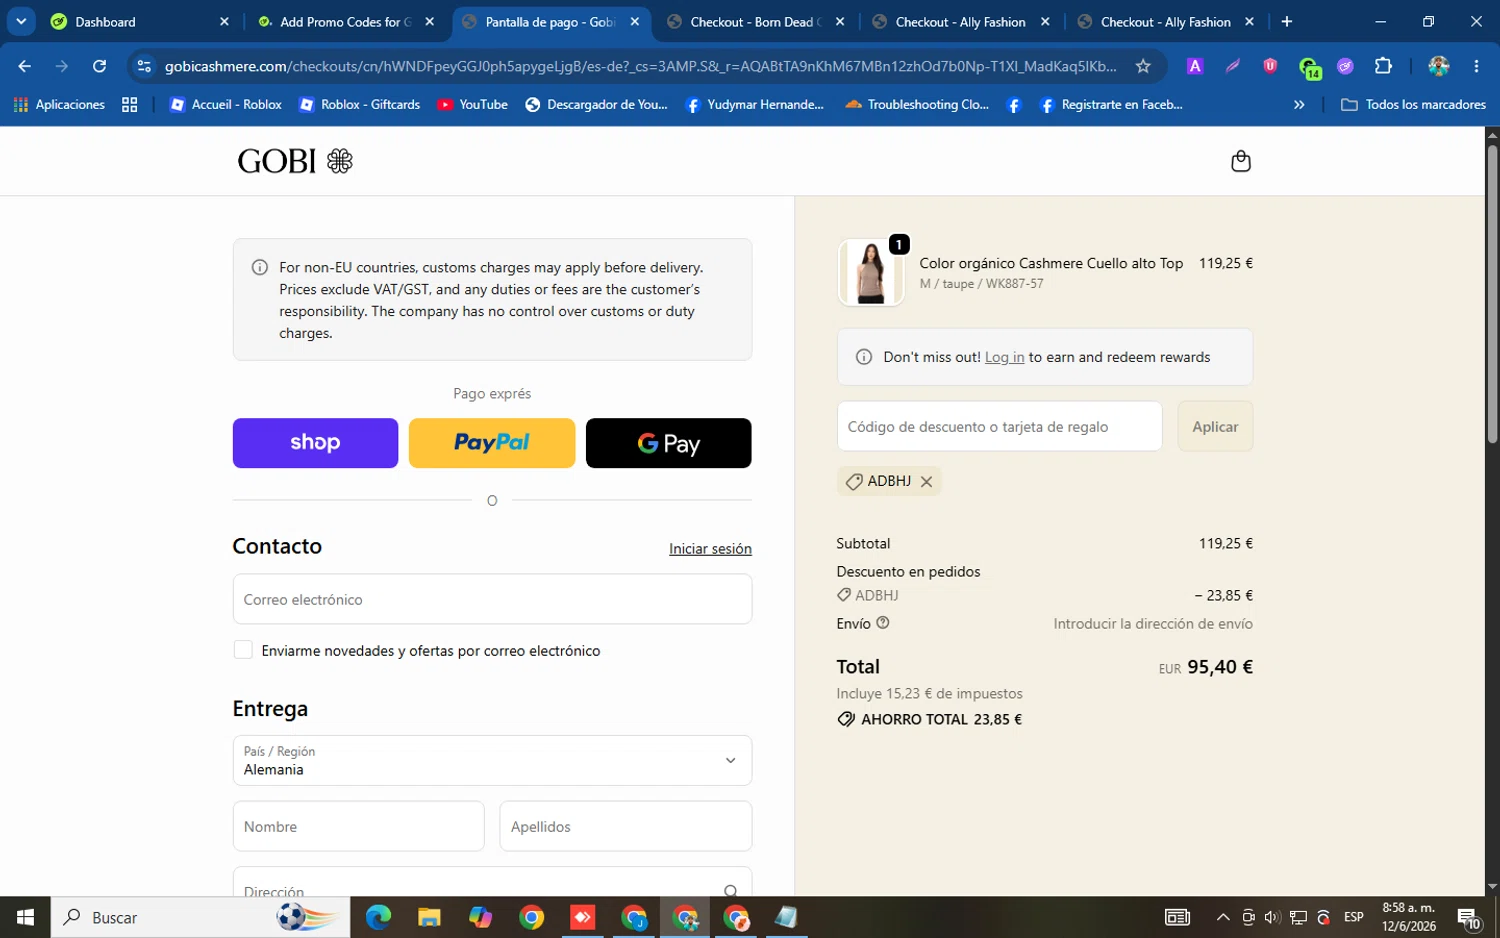Click the GOBI logo
Image resolution: width=1500 pixels, height=938 pixels.
[295, 161]
